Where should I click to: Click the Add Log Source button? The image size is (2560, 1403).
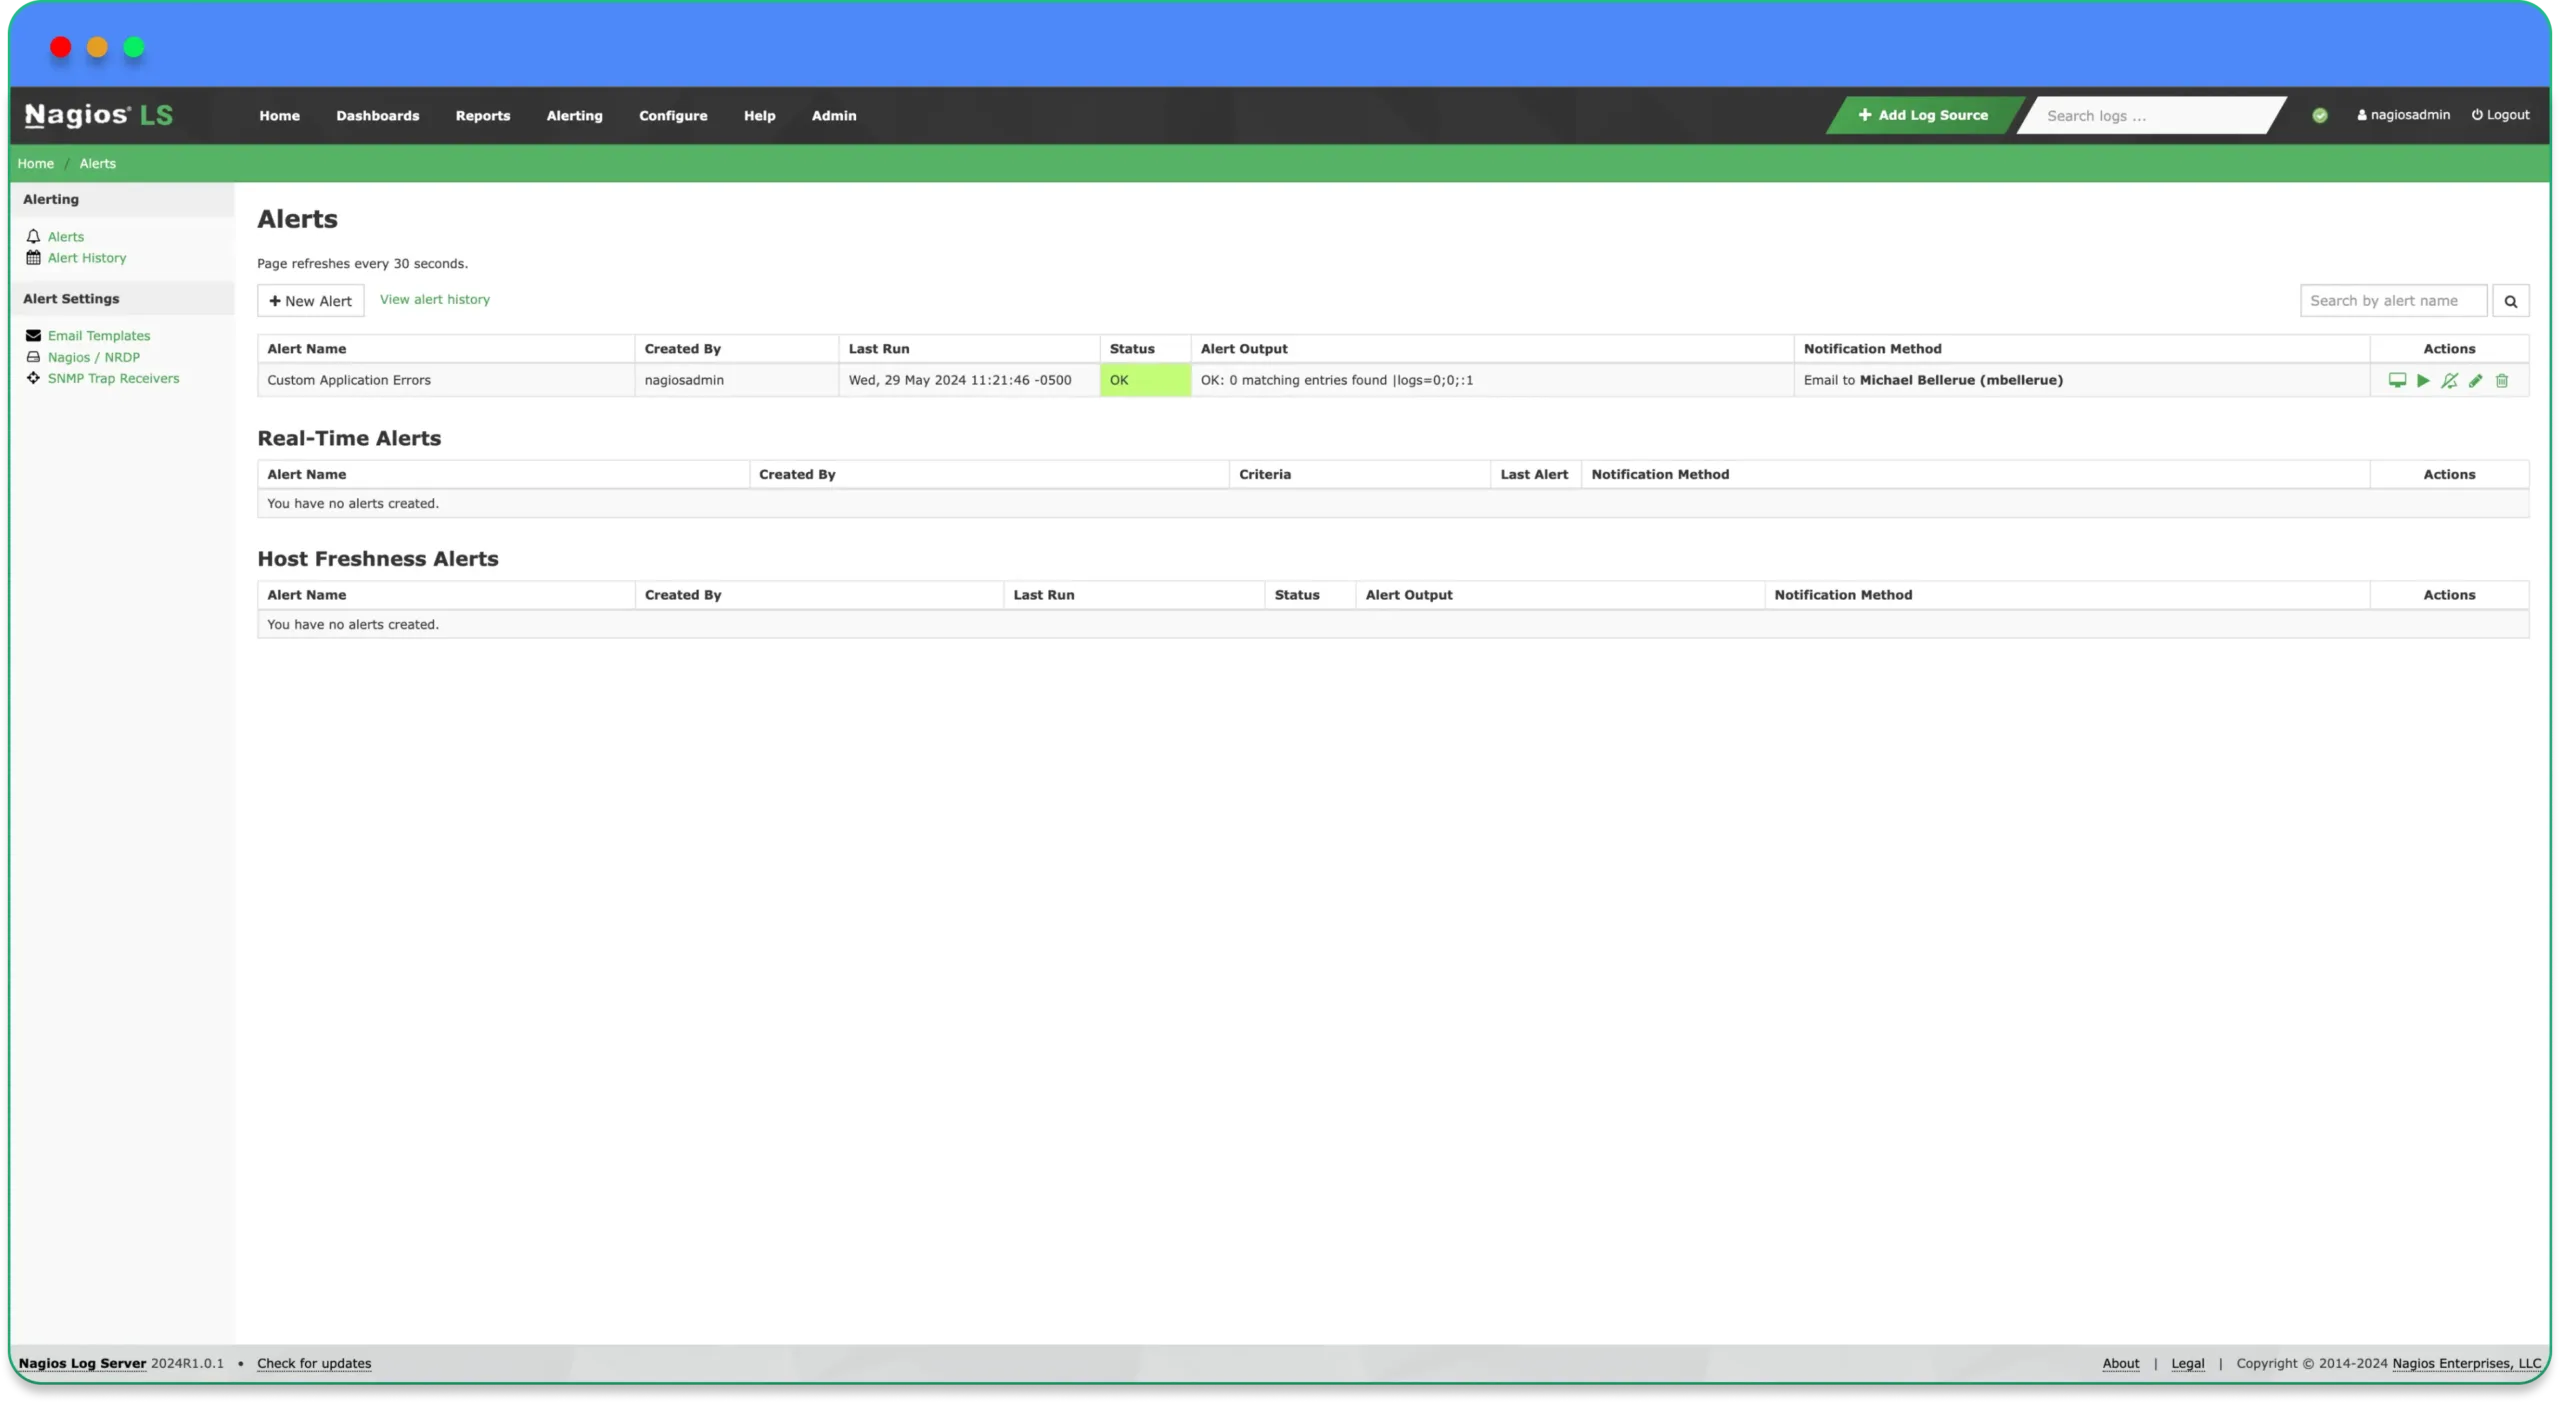1924,114
